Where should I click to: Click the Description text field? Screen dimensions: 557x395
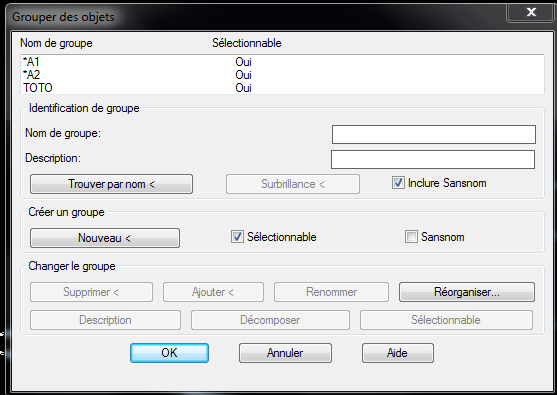[x=433, y=159]
